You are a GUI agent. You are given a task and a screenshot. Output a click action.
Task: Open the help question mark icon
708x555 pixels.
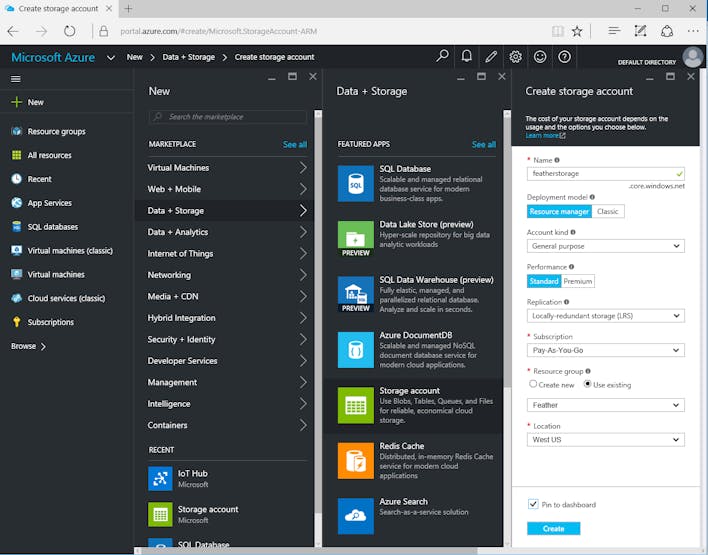click(564, 56)
